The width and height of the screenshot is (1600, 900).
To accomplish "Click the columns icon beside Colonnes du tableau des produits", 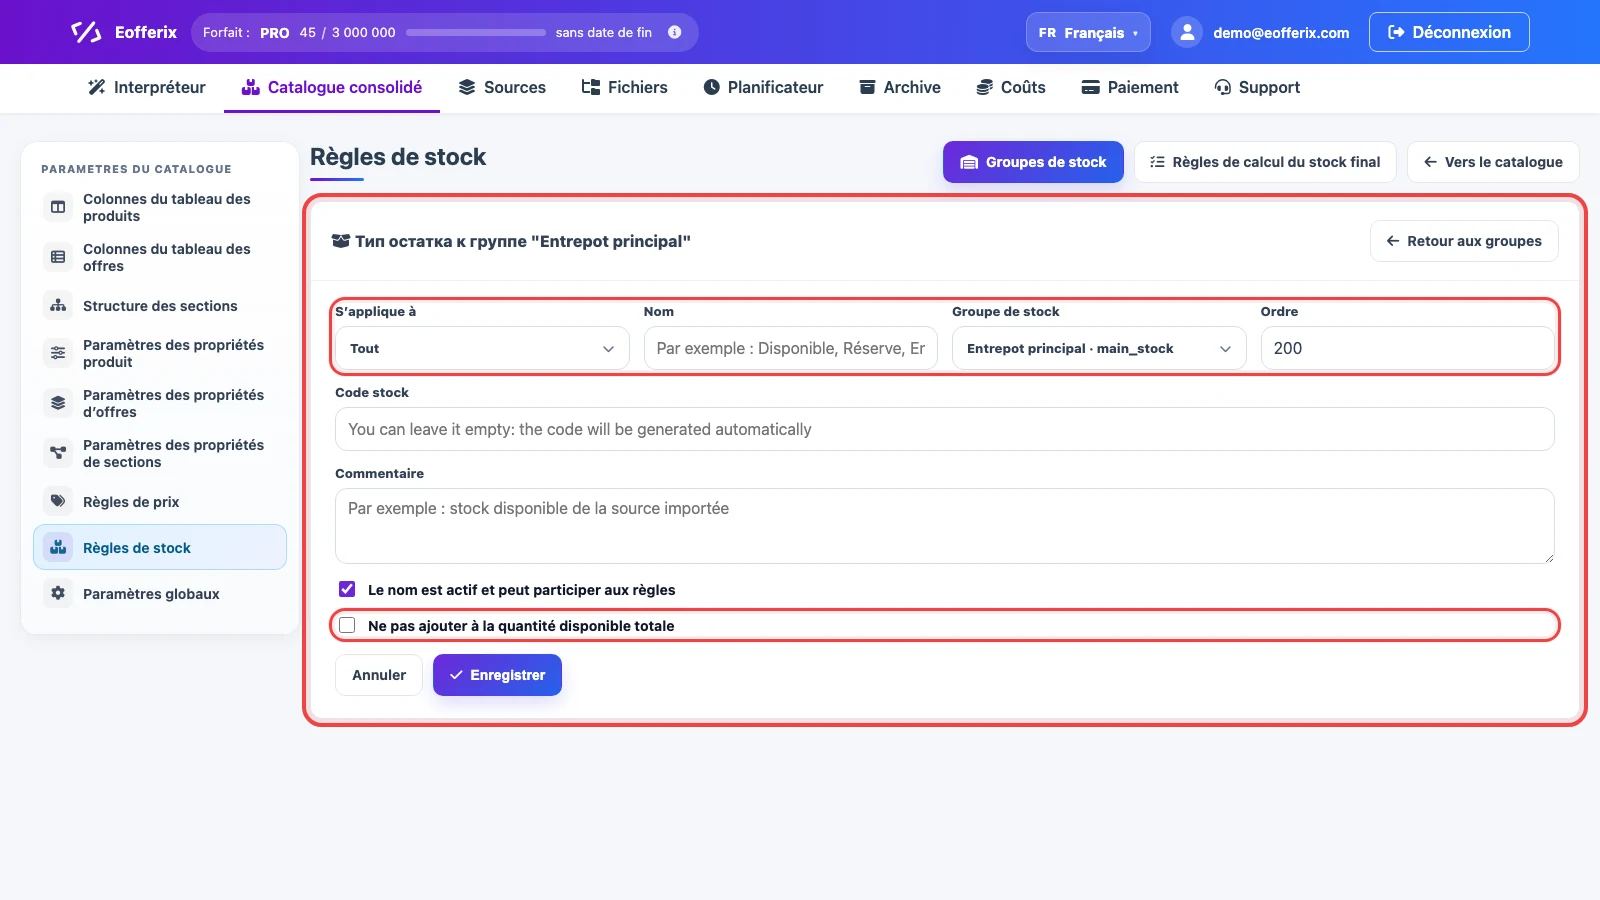I will [58, 207].
